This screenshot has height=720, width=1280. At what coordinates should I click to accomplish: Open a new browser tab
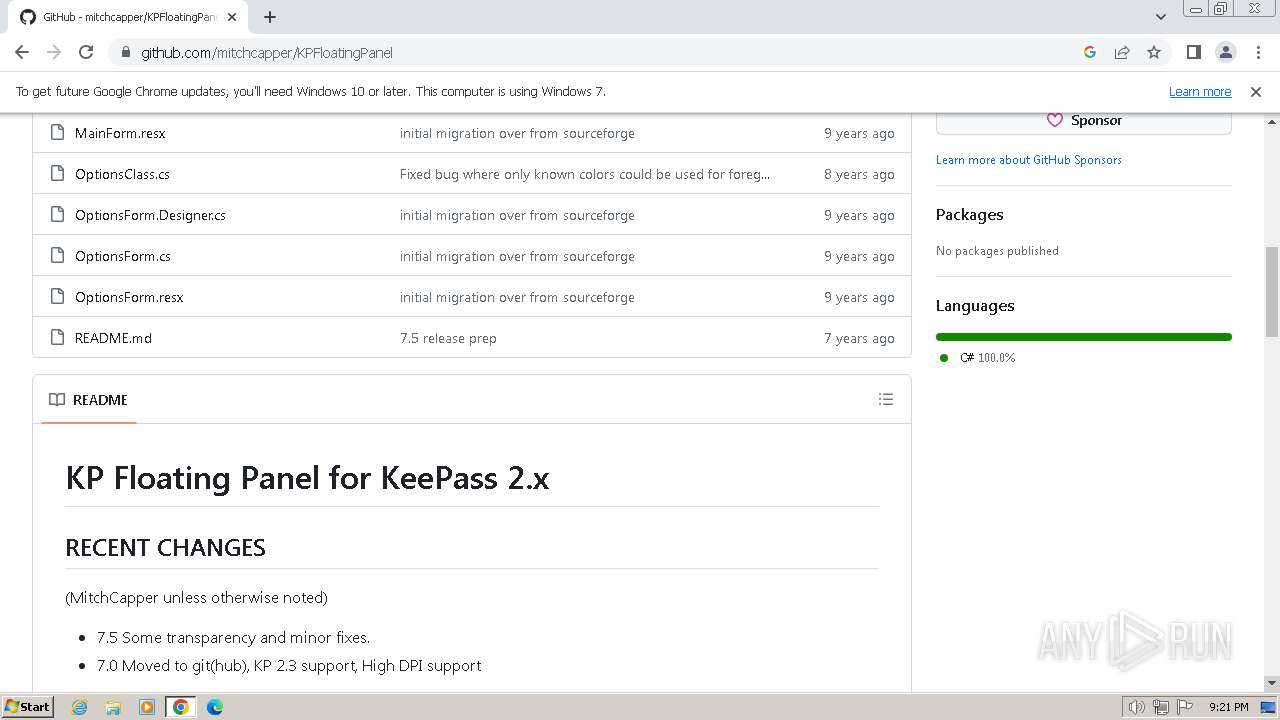point(270,17)
